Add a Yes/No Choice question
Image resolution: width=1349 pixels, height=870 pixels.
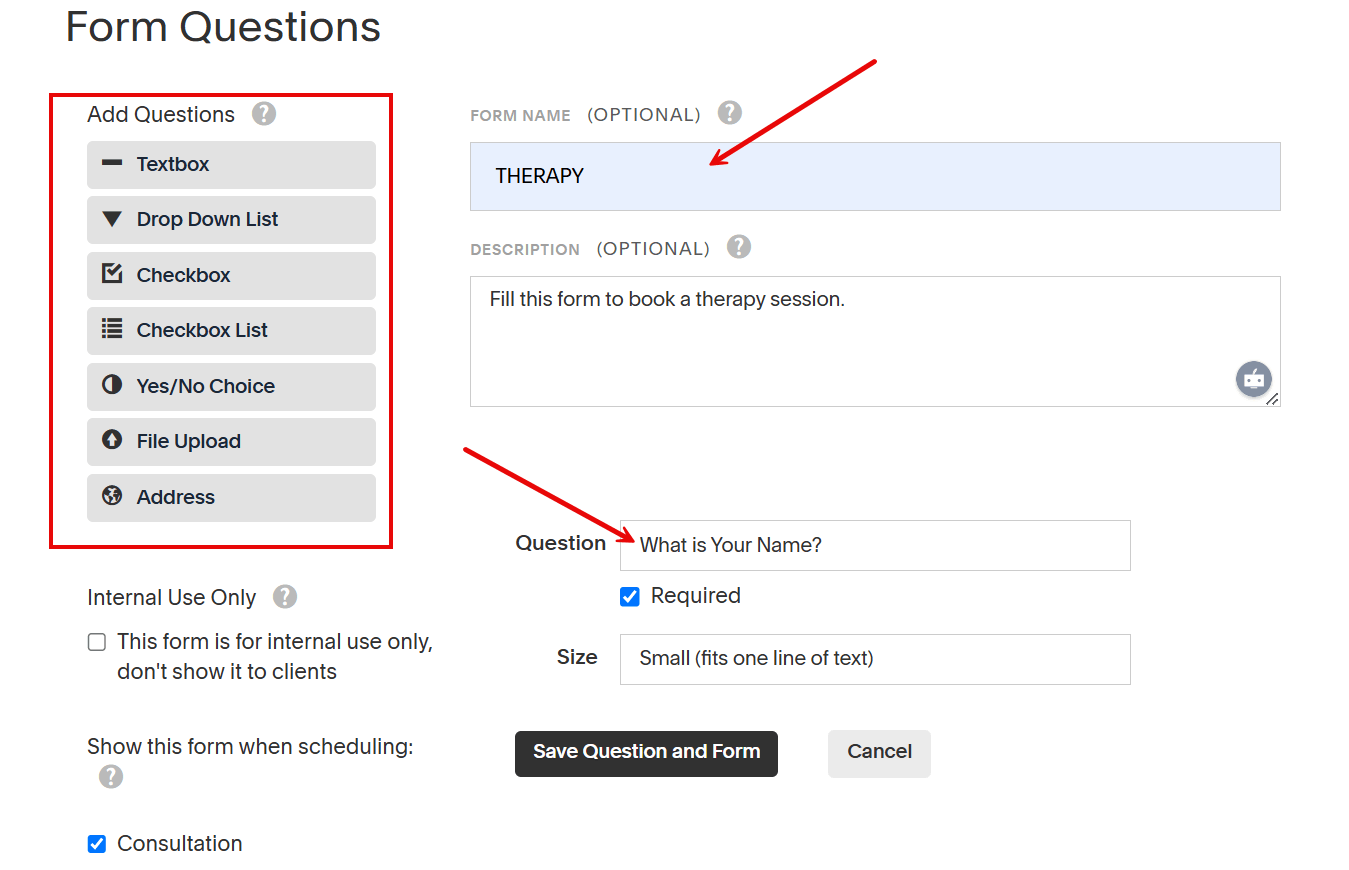pyautogui.click(x=230, y=386)
